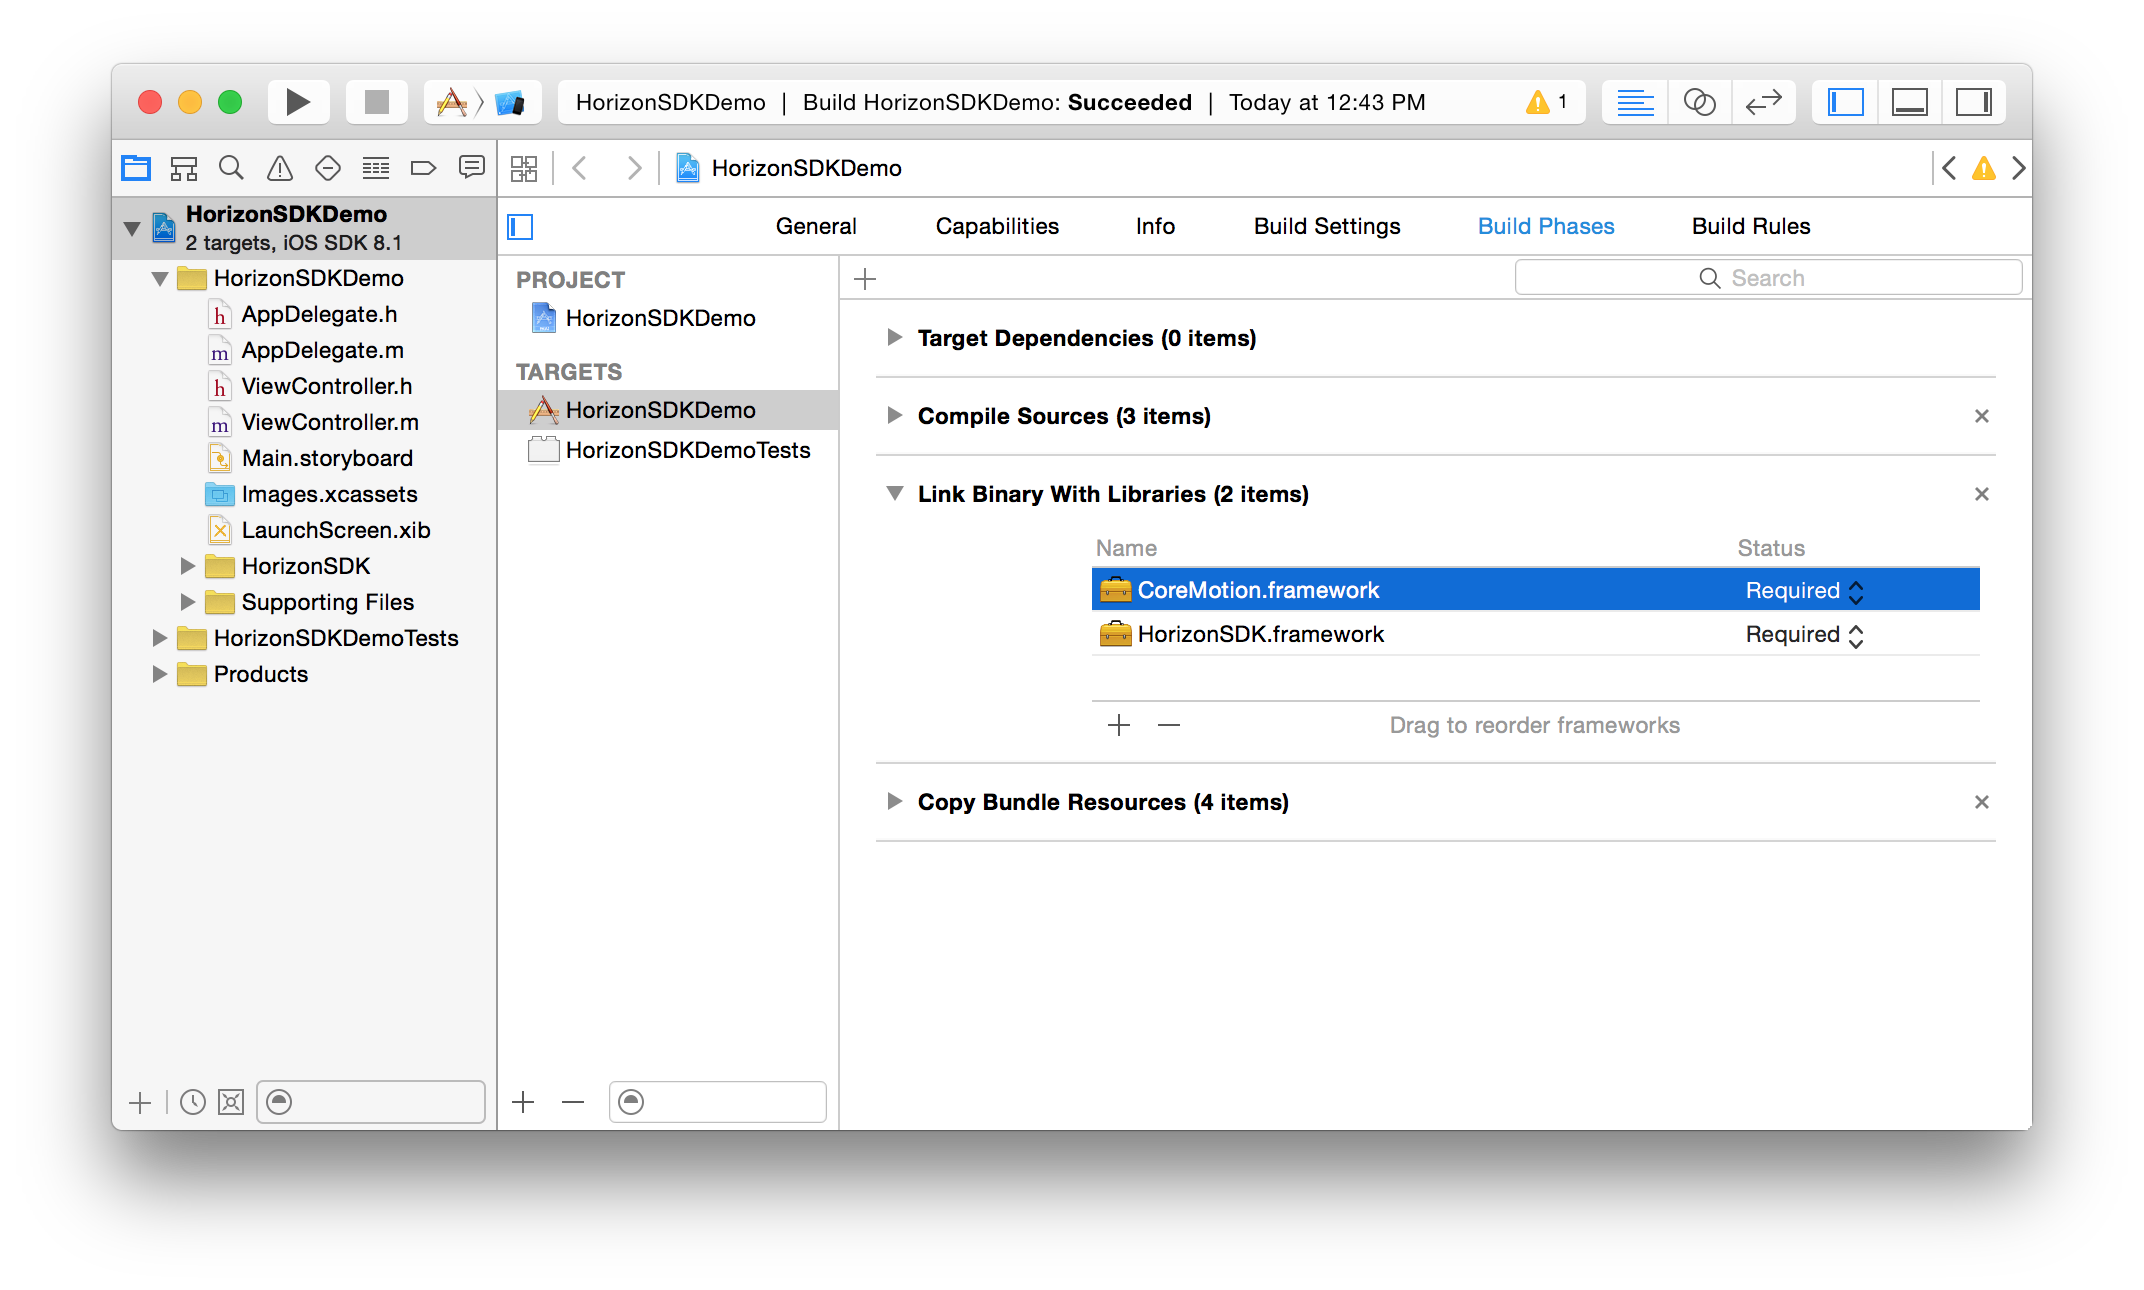
Task: Open AppDelegate.m file
Action: [322, 350]
